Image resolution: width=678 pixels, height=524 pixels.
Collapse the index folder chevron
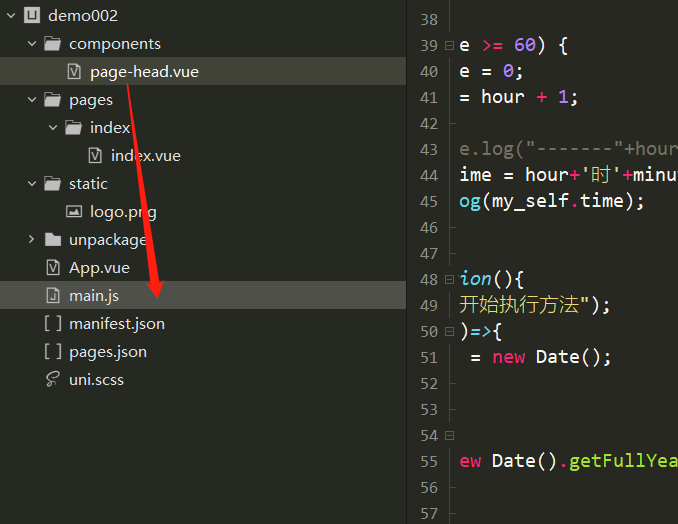pyautogui.click(x=53, y=128)
